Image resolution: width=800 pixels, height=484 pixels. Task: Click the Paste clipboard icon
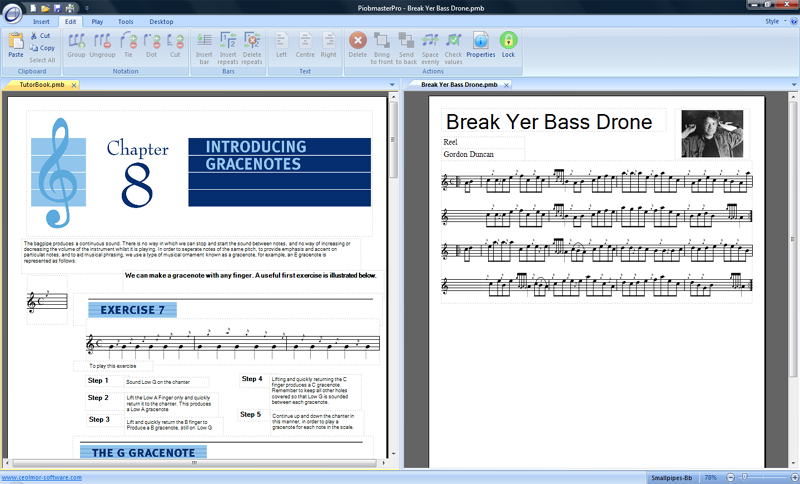pos(16,44)
